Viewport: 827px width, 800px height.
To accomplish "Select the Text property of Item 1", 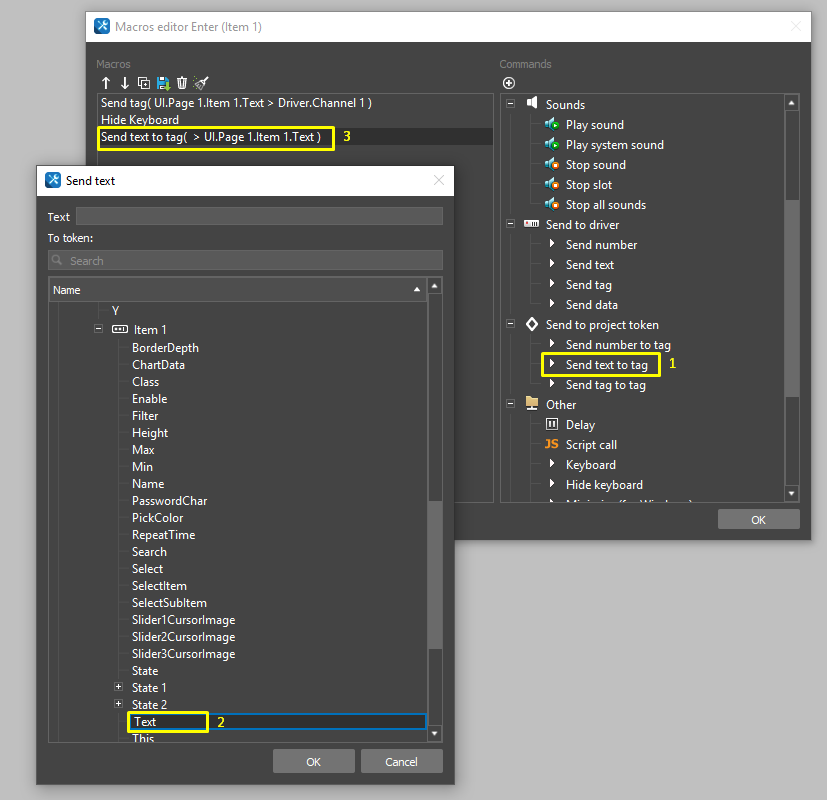I will click(144, 721).
